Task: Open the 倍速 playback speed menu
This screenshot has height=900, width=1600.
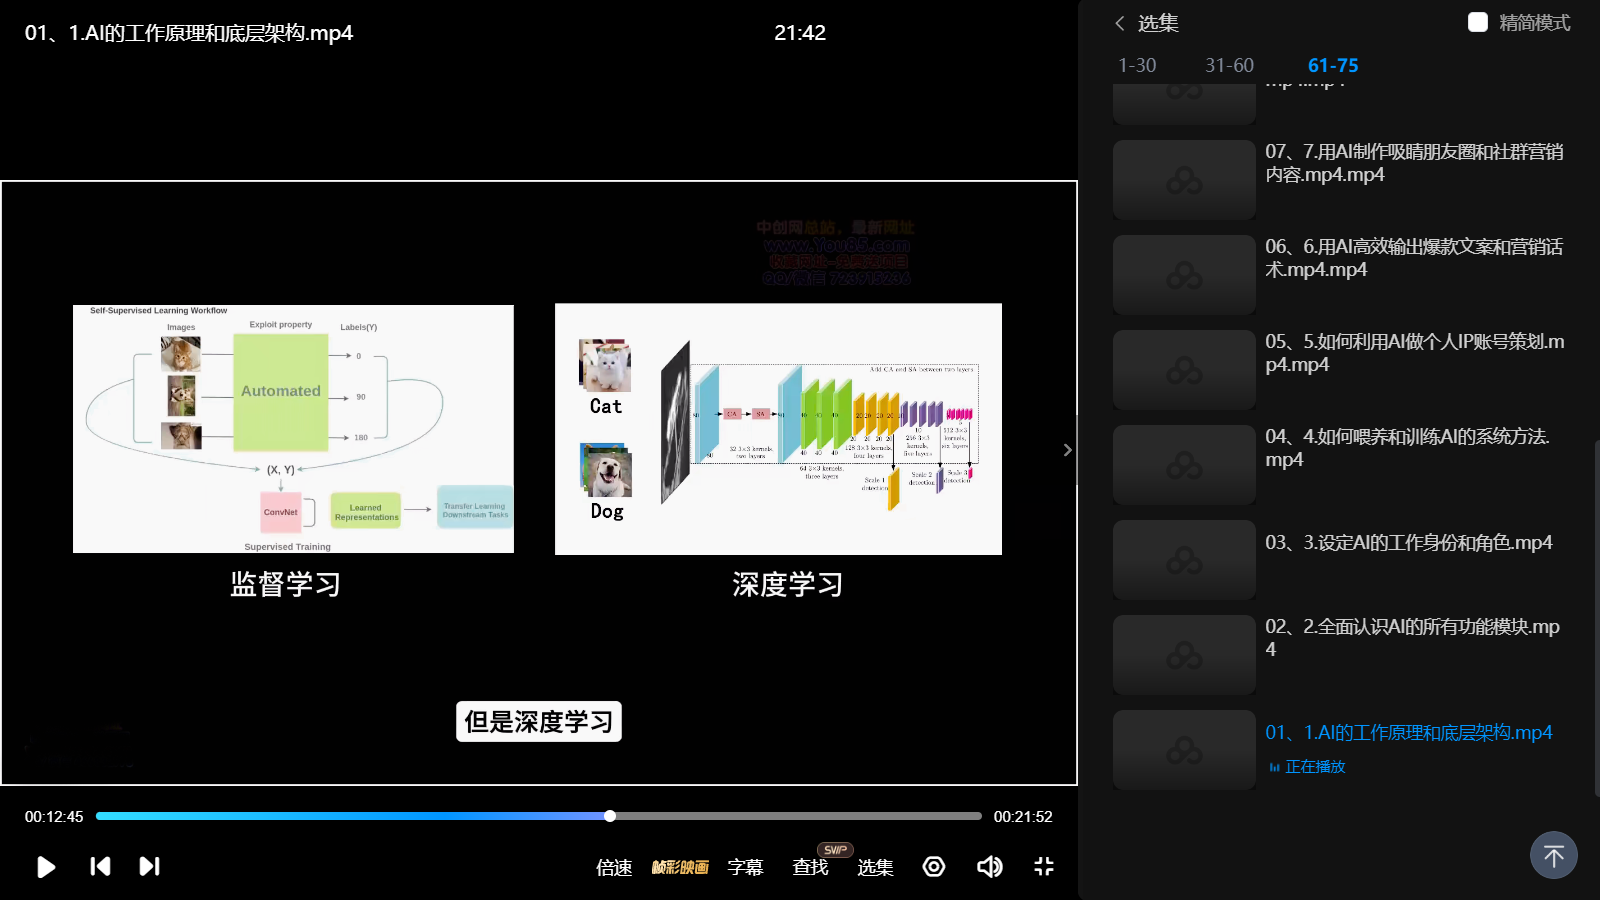Action: point(614,867)
